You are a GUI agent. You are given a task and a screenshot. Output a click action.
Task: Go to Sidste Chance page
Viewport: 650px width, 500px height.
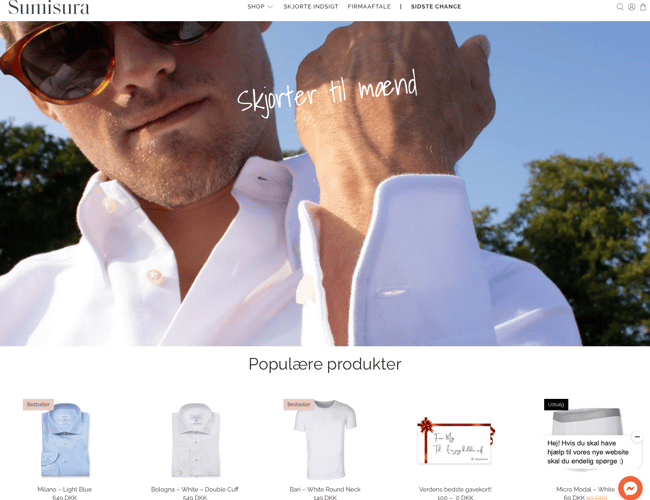[x=436, y=7]
